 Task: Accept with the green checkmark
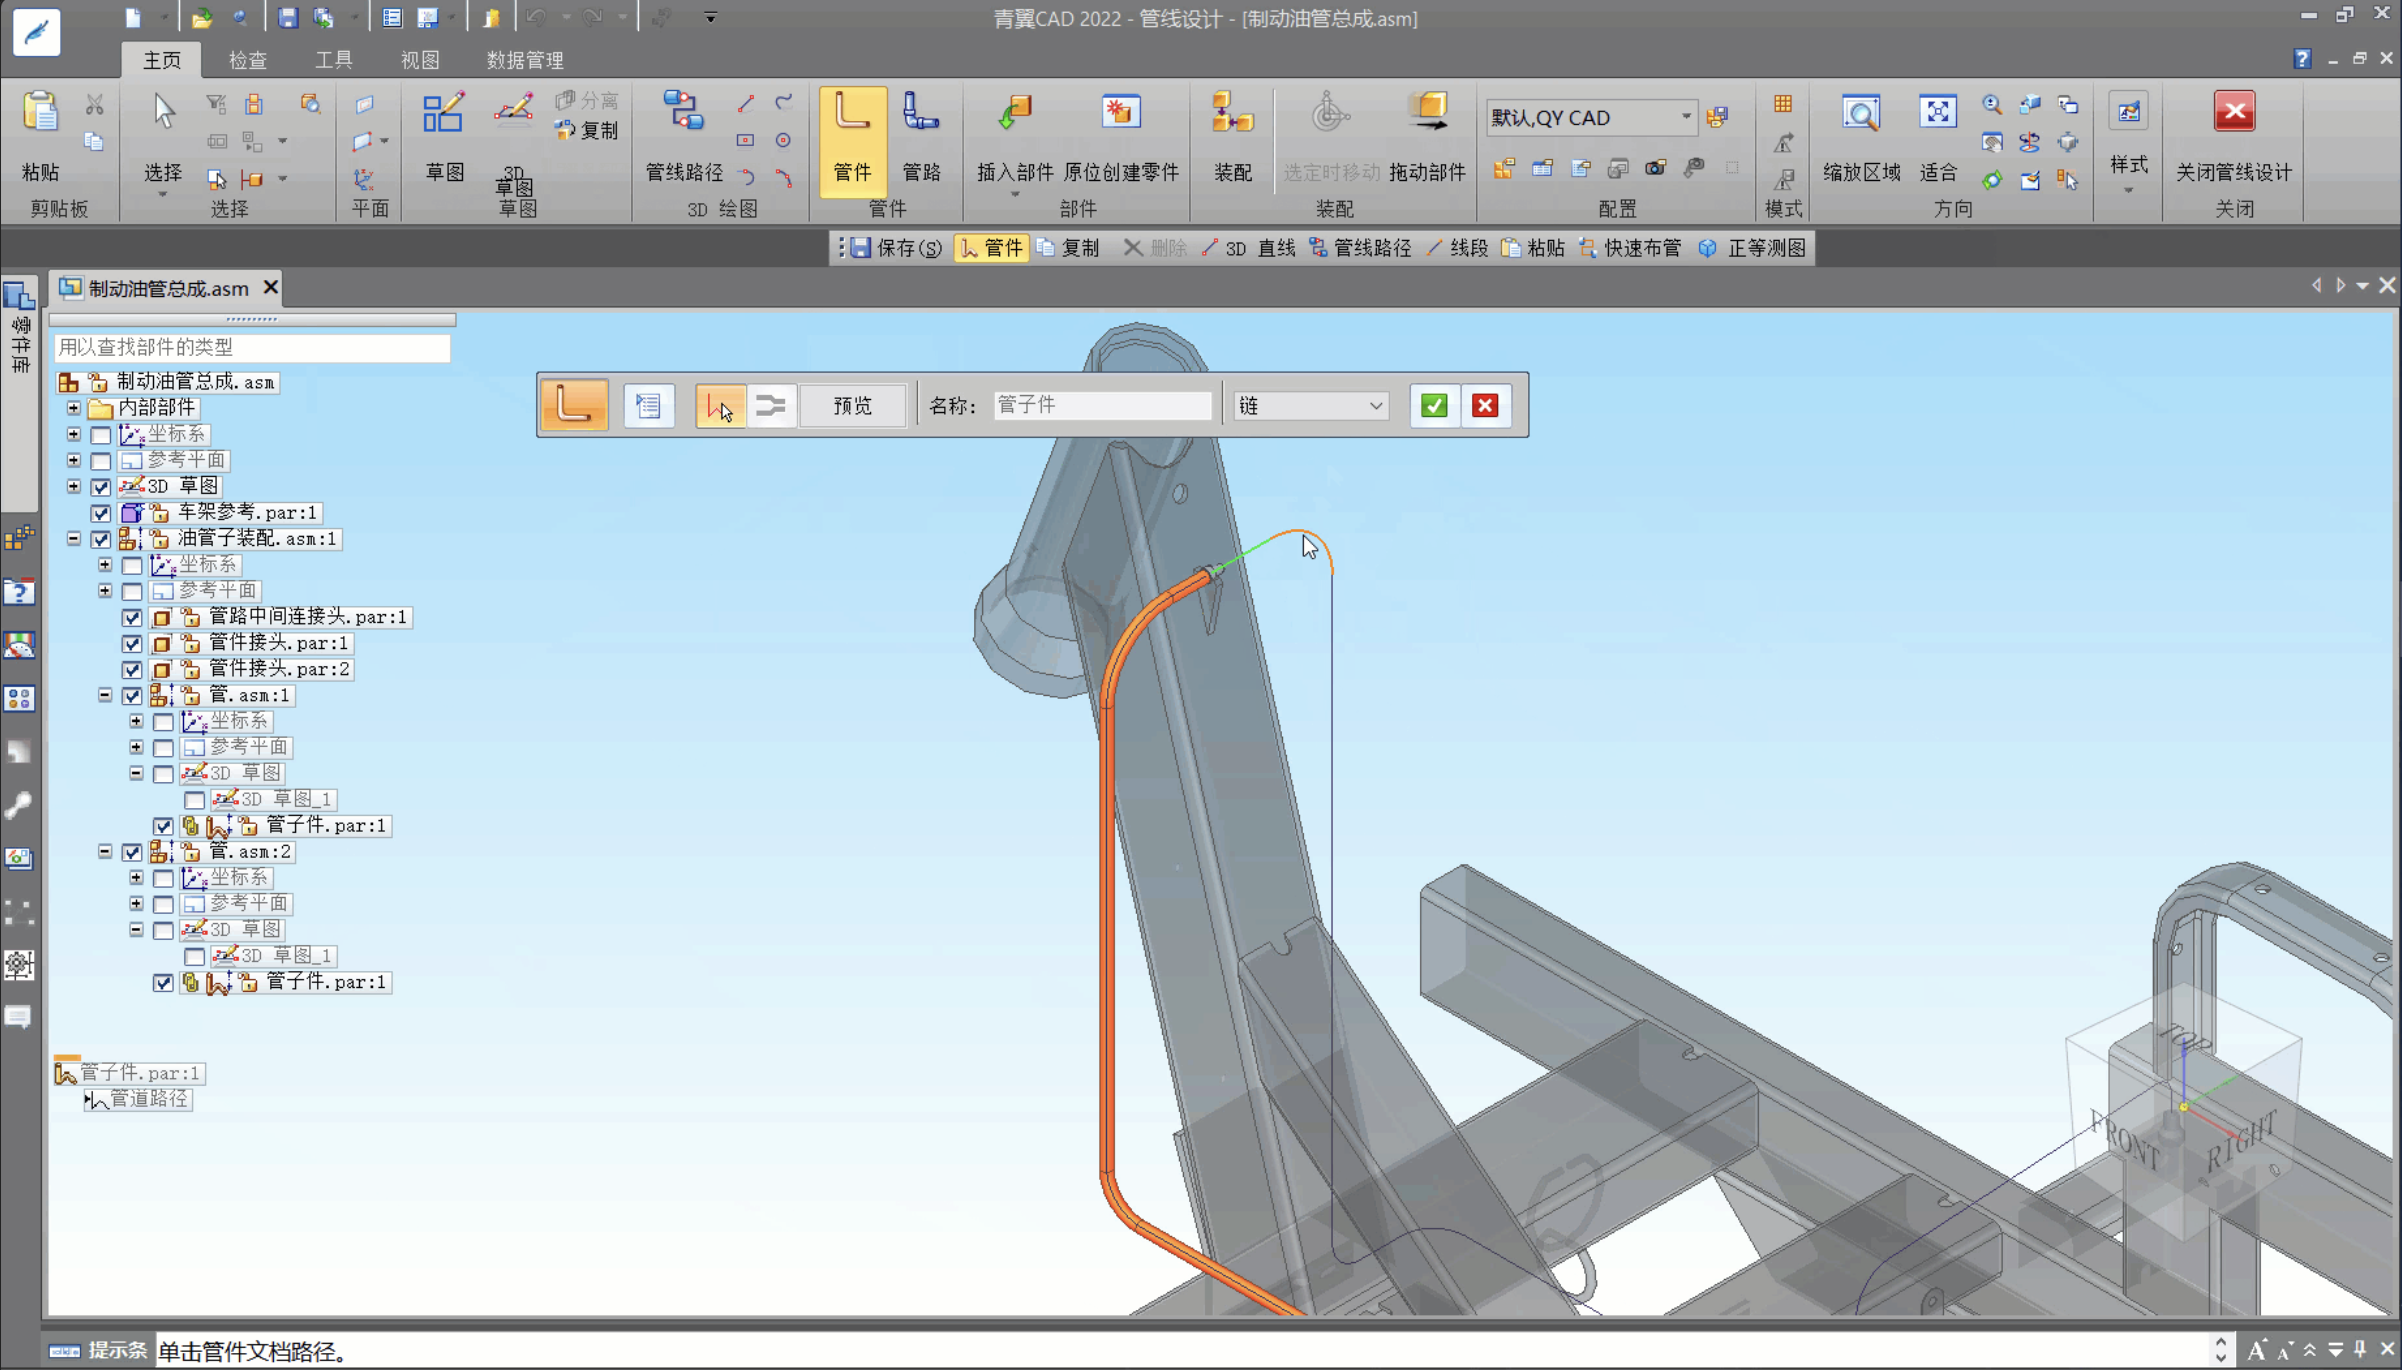pos(1434,405)
